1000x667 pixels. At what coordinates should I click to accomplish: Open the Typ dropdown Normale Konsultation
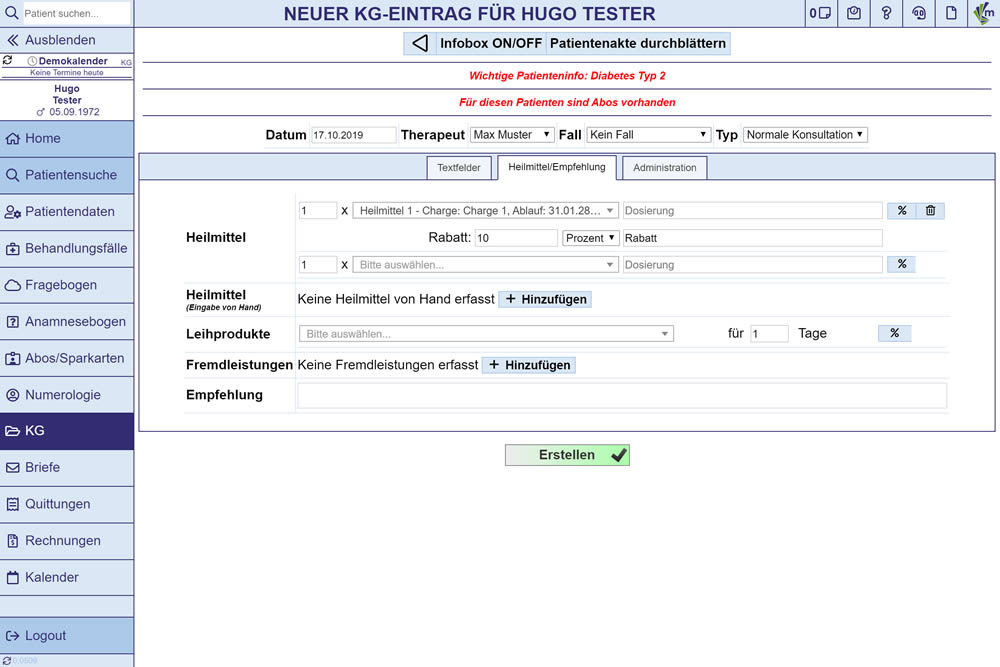click(805, 135)
